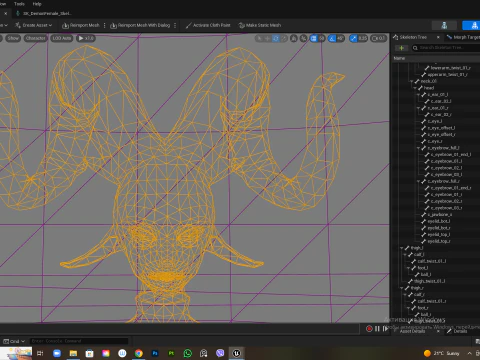Click the blue Mesh mode icon
This screenshot has width=480, height=360.
475,25
